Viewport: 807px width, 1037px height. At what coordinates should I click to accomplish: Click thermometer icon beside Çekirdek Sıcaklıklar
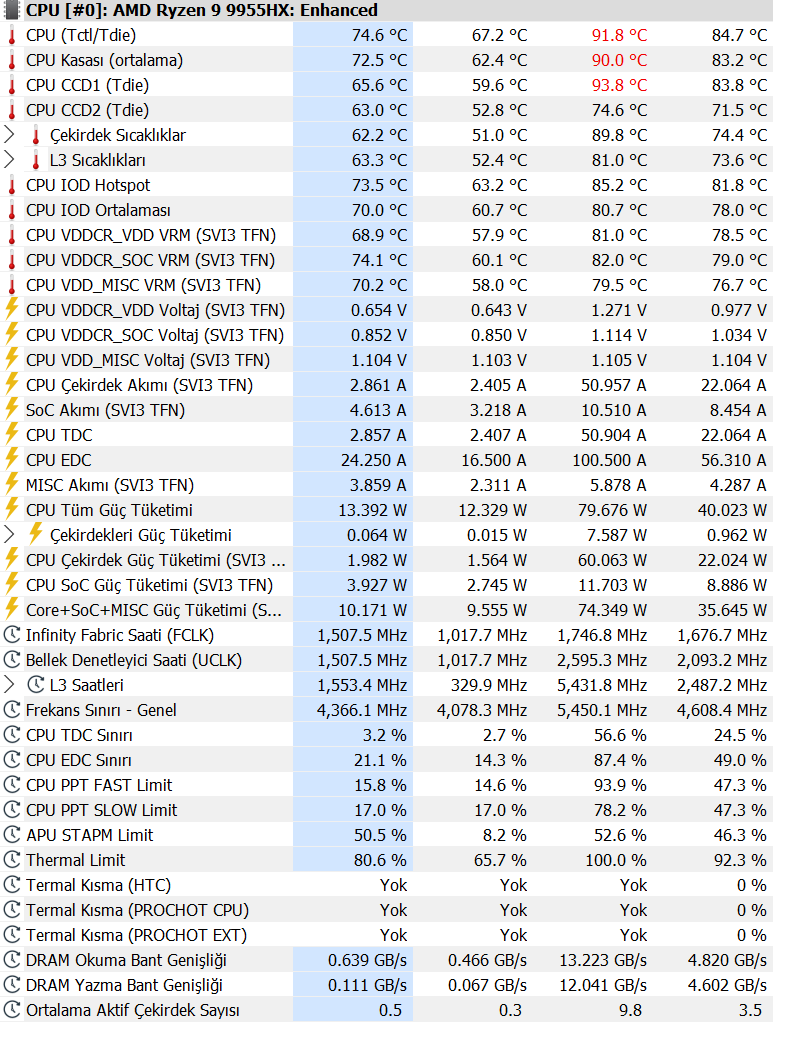(36, 136)
